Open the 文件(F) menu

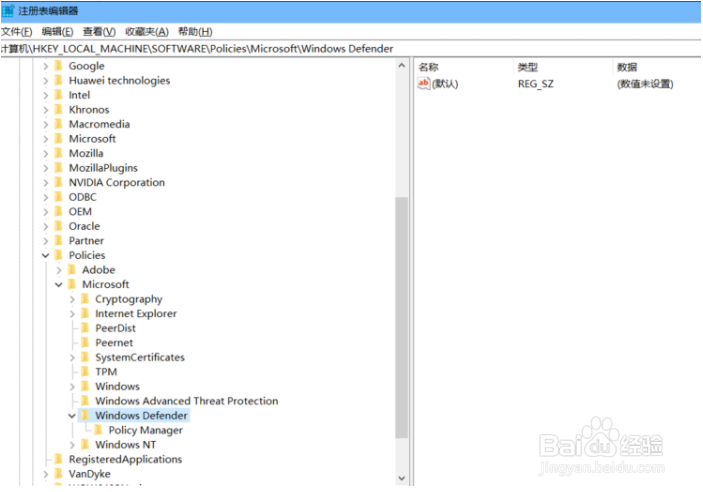click(x=17, y=32)
